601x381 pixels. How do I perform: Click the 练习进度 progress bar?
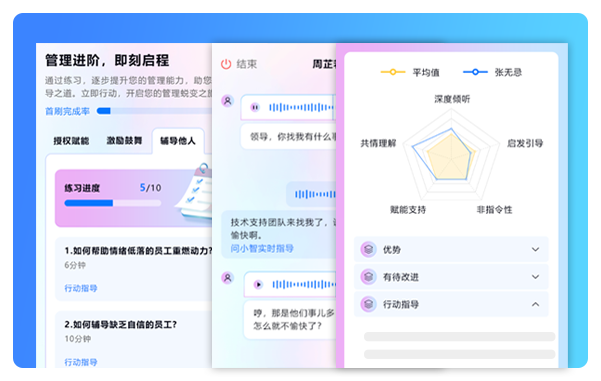coord(113,203)
